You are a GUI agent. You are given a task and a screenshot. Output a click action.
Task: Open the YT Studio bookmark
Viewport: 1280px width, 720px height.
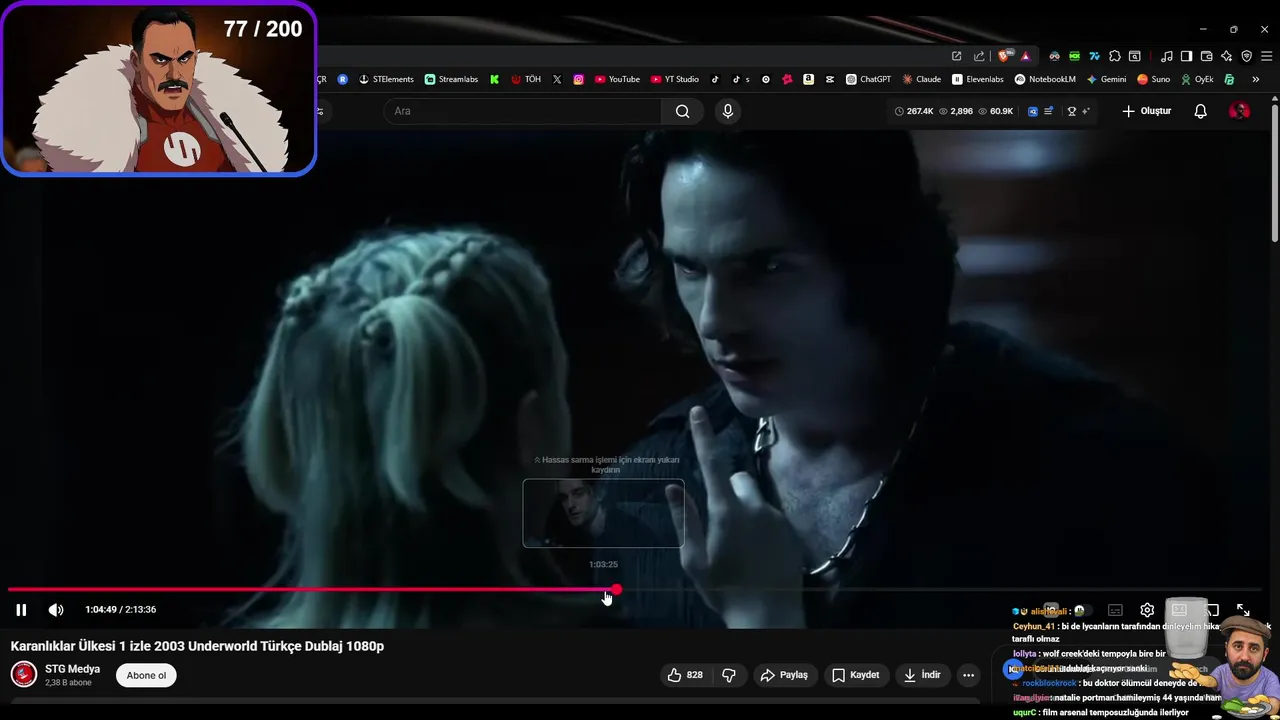(x=675, y=79)
